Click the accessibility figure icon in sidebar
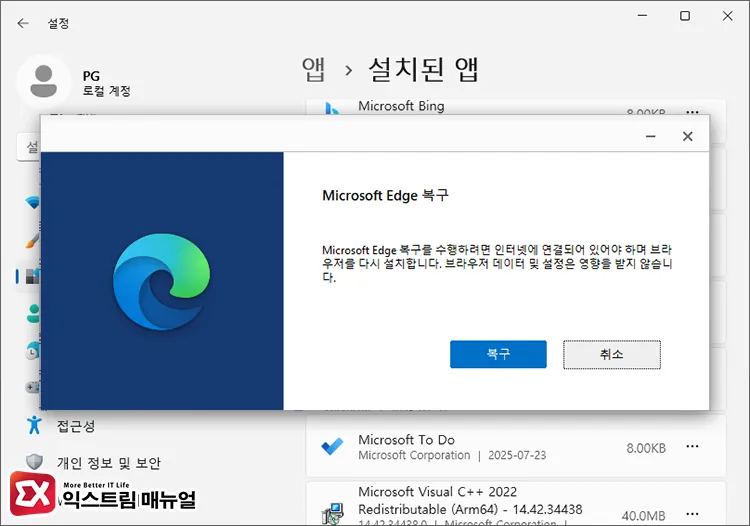 [34, 425]
